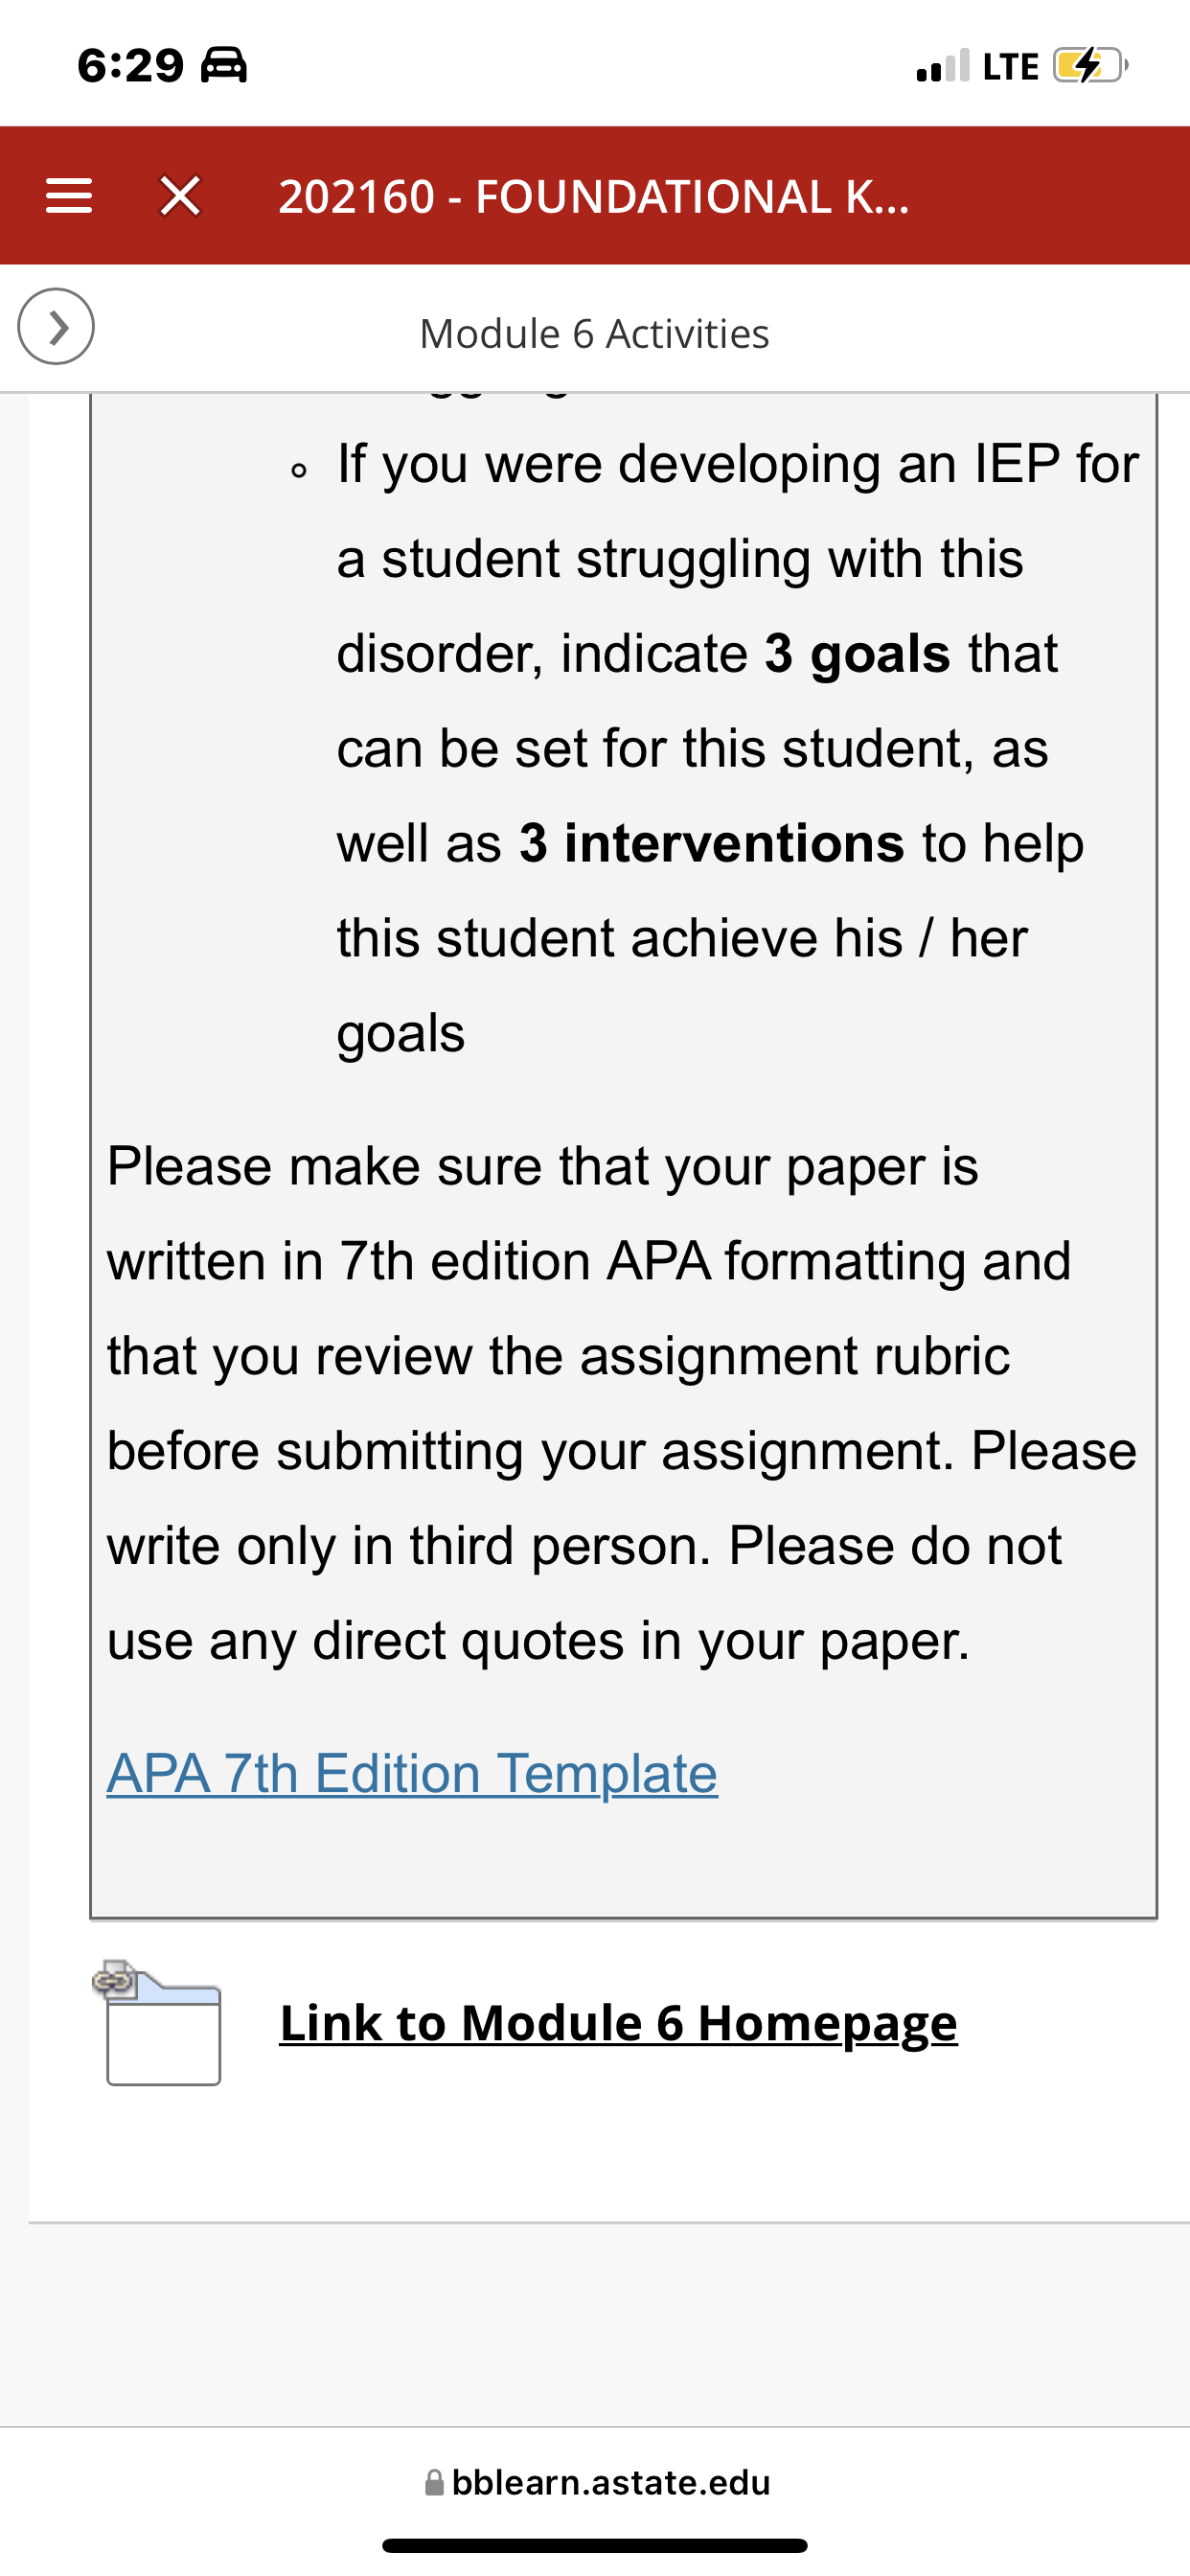This screenshot has width=1190, height=2576.
Task: Tap the battery charging icon
Action: tap(1090, 66)
